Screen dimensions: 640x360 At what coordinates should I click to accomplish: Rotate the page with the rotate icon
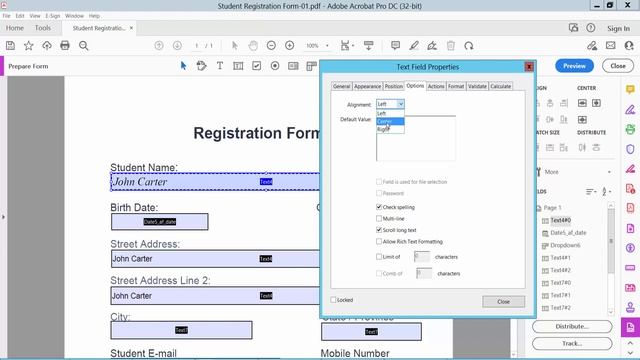tap(469, 46)
